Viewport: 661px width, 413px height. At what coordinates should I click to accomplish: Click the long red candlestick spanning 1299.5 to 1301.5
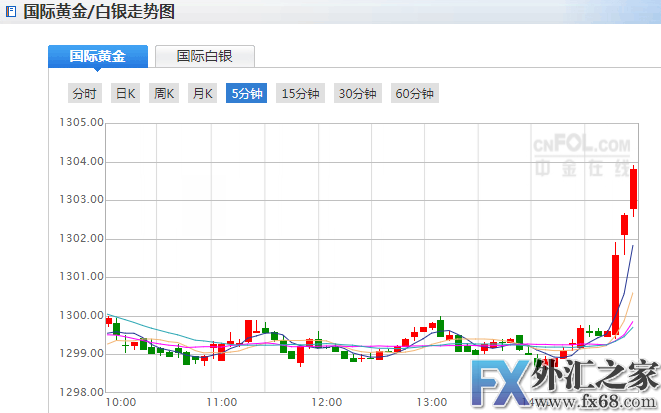(615, 295)
